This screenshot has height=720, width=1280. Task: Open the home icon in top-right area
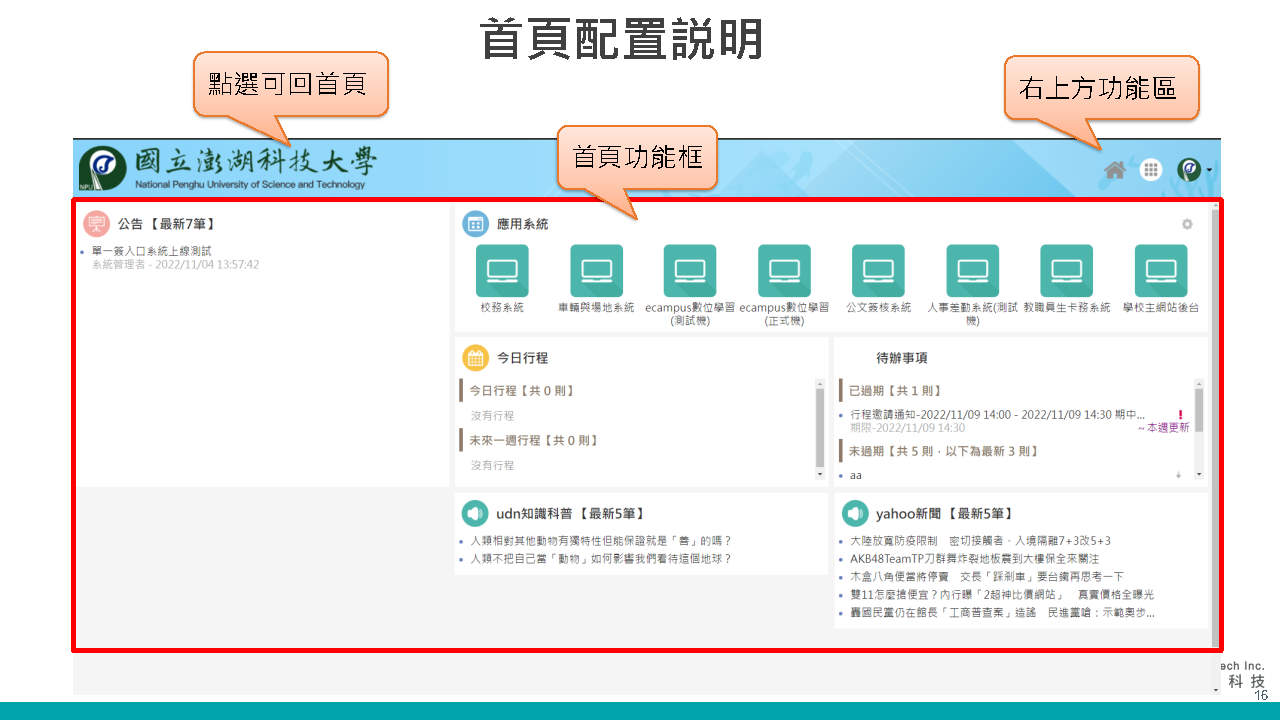[1115, 170]
